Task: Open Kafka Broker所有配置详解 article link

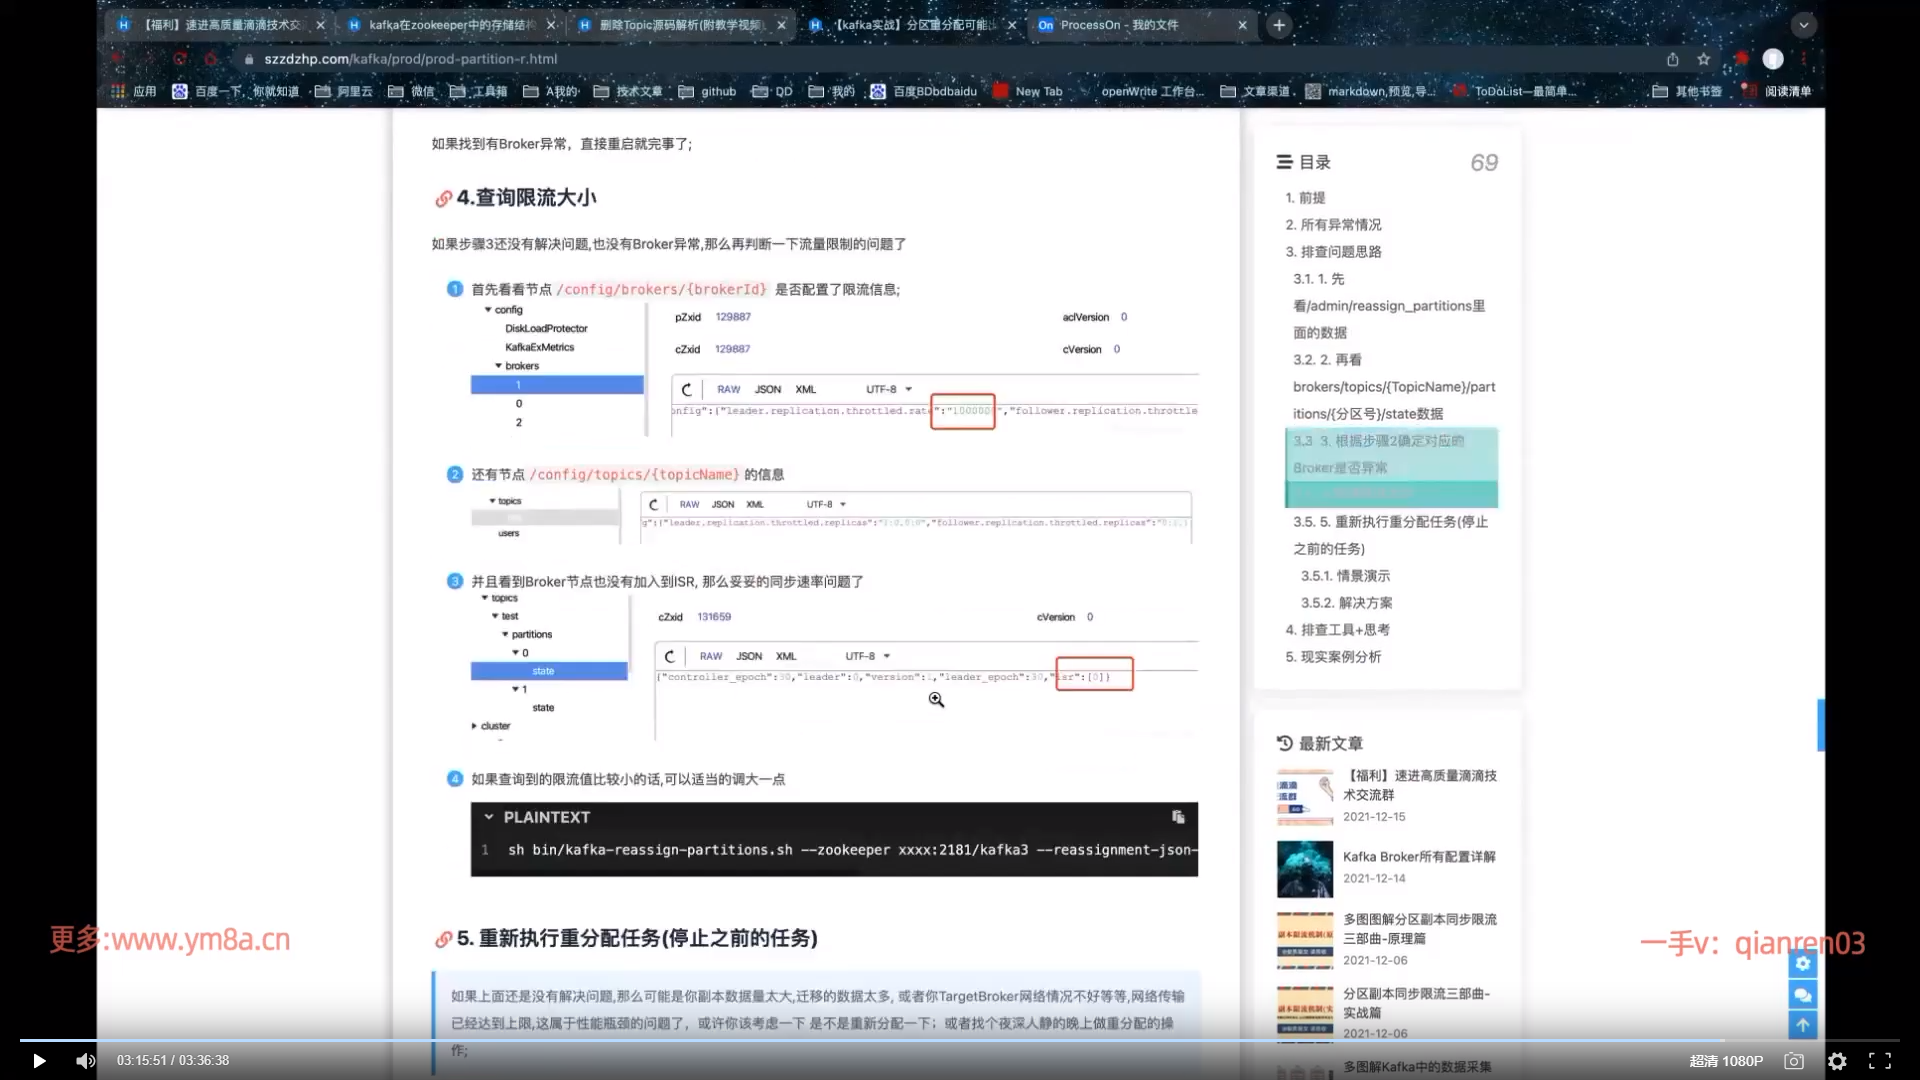Action: [x=1418, y=857]
